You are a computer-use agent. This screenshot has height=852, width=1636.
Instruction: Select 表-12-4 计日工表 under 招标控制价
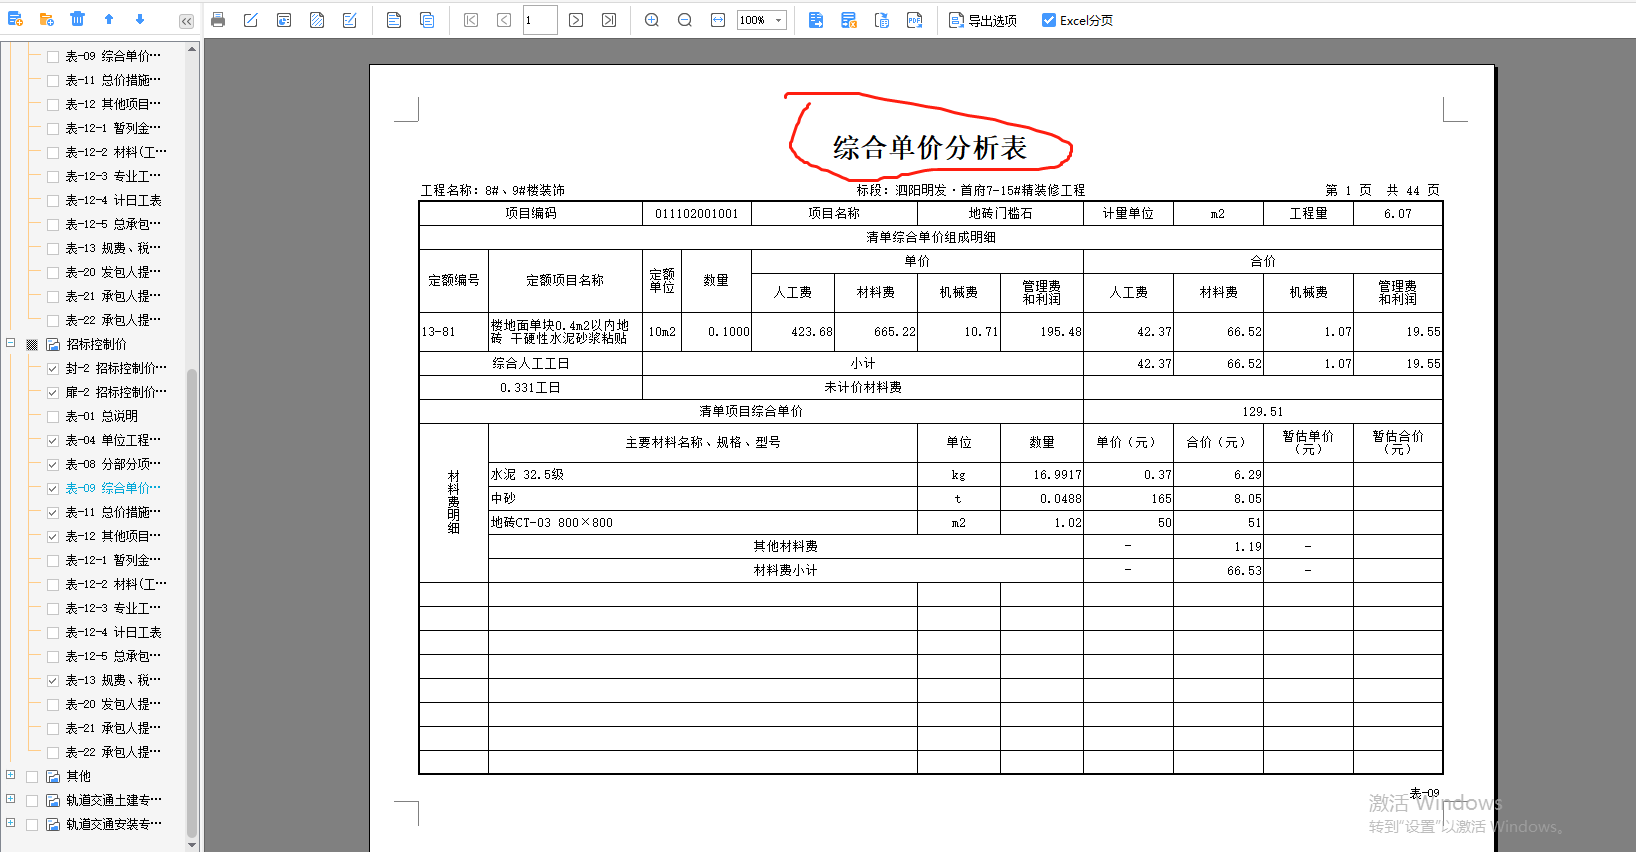point(113,632)
